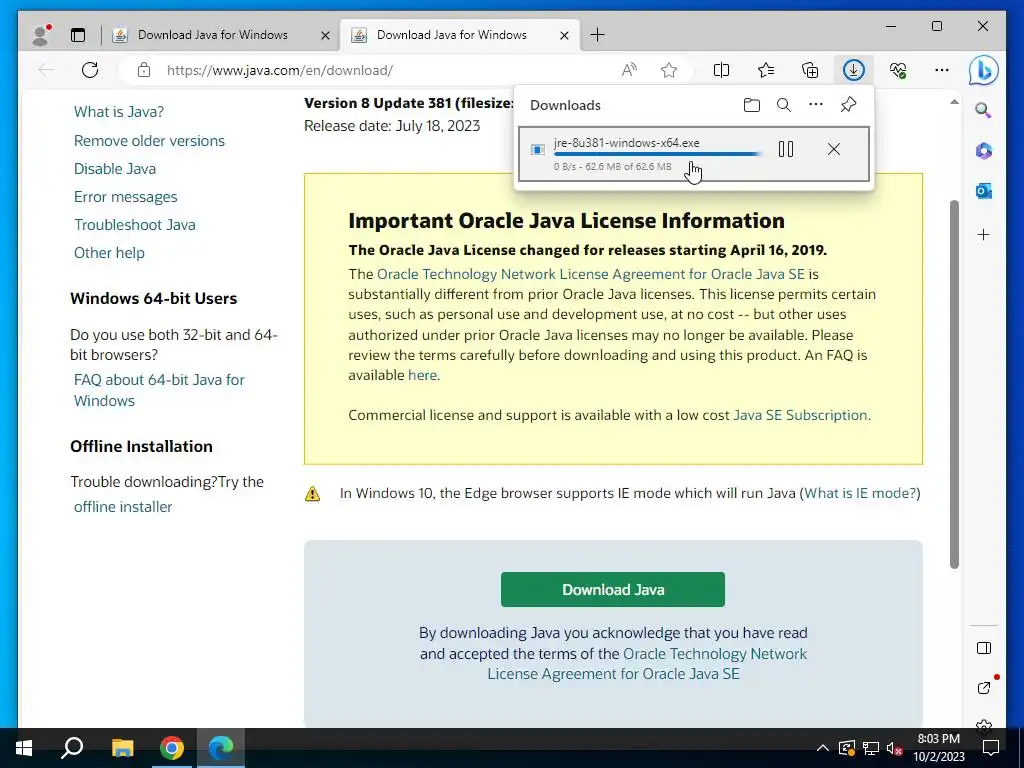Image resolution: width=1024 pixels, height=768 pixels.
Task: Close the active Download Java tab
Action: tap(564, 35)
